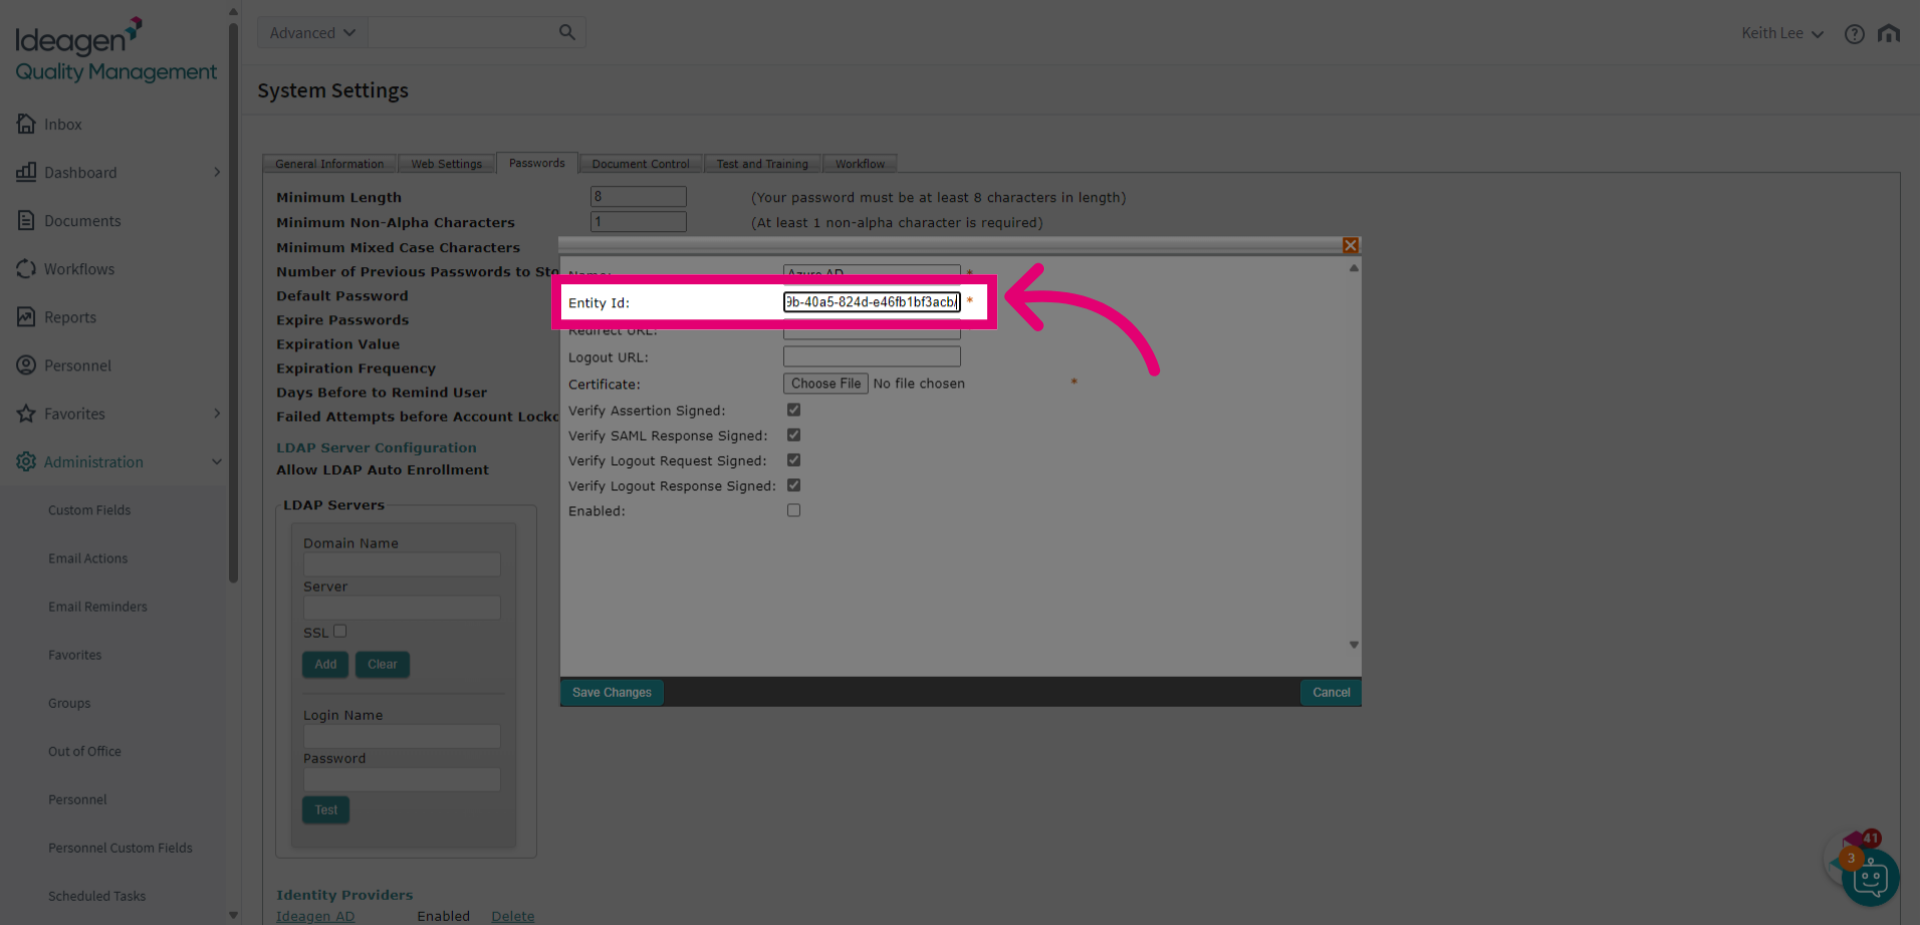Click the LDAP Server input field
This screenshot has width=1920, height=925.
coord(402,607)
